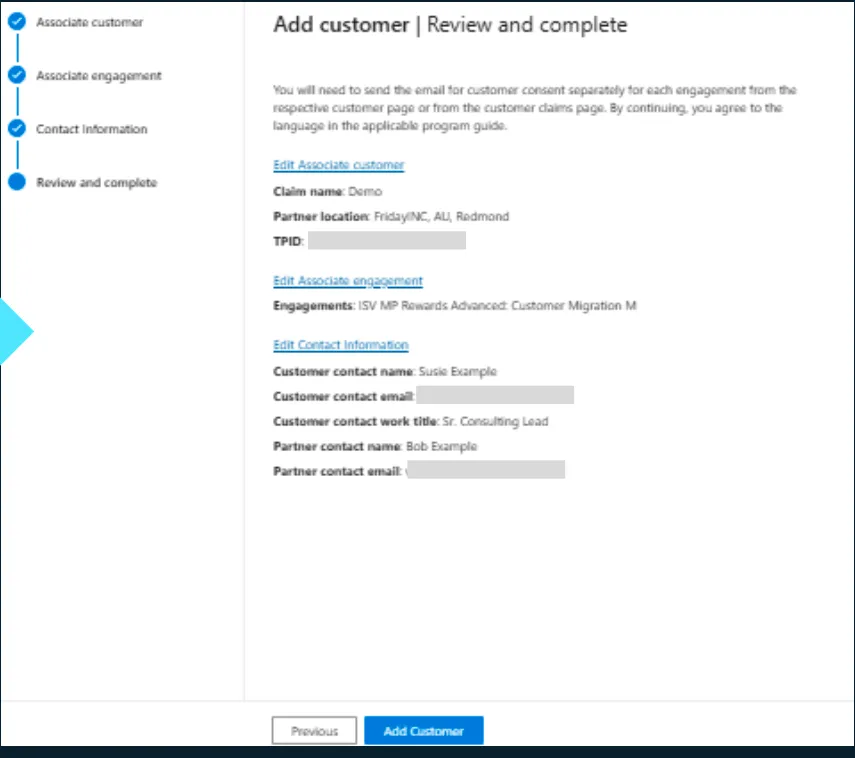Viewport: 855px width, 758px height.
Task: Click the work title Sr. Consulting Lead
Action: 495,422
